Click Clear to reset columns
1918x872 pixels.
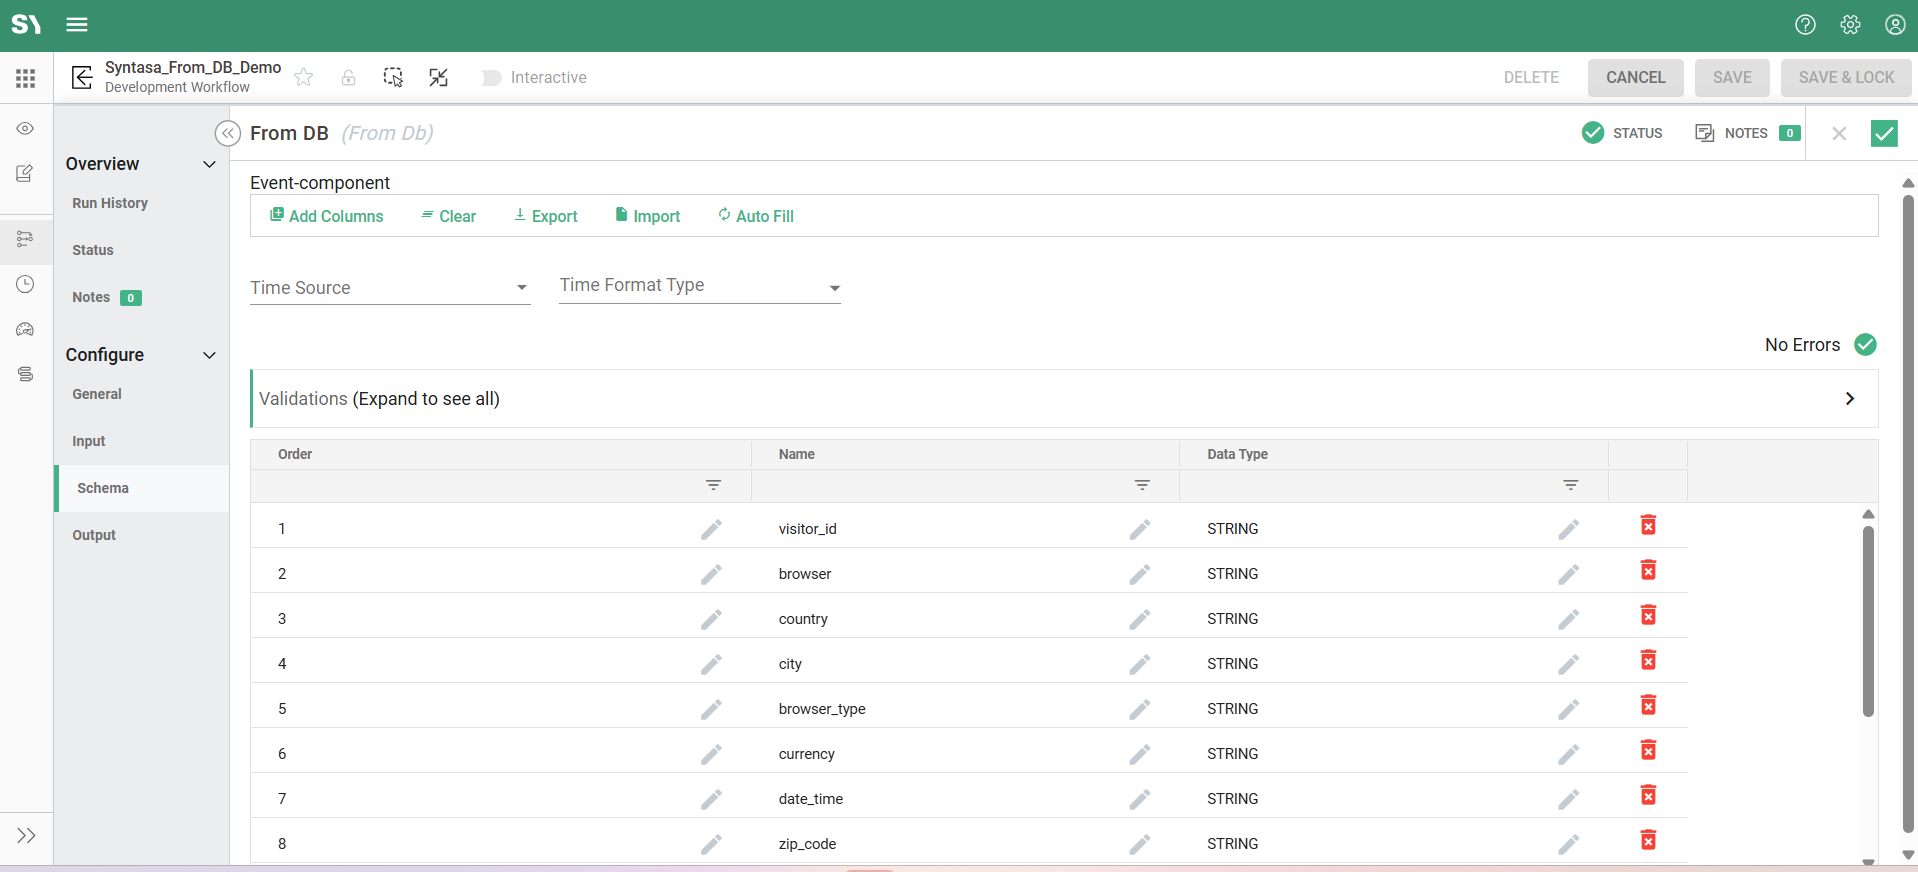pos(448,216)
